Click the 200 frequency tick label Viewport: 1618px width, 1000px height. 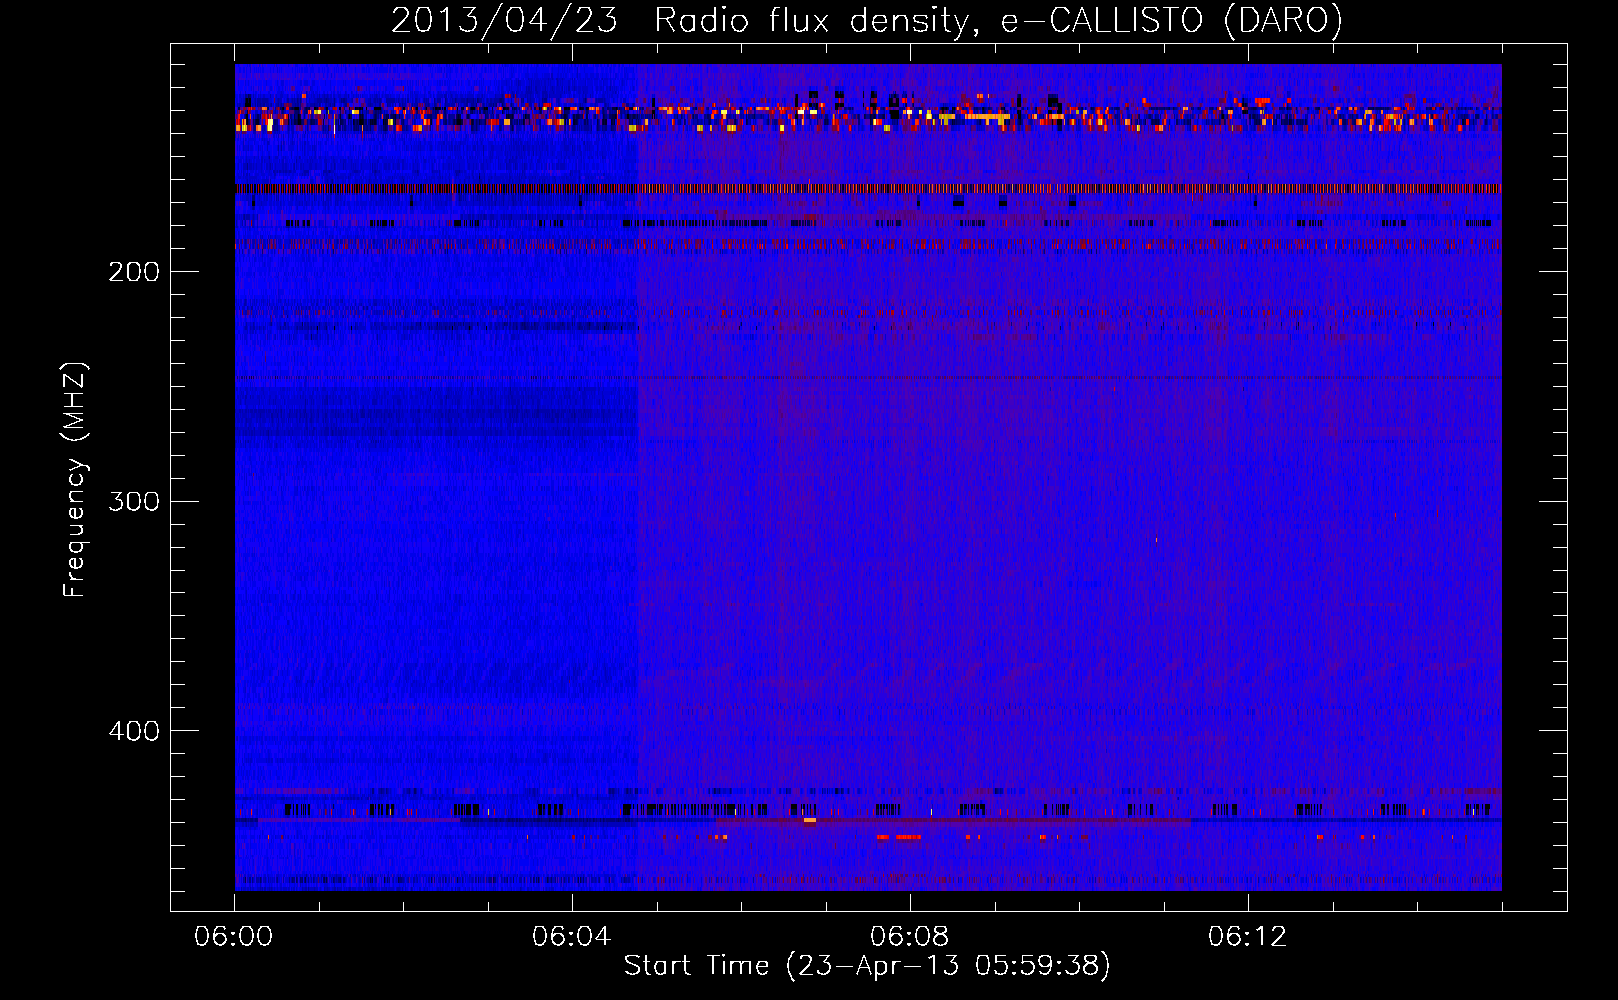pyautogui.click(x=134, y=272)
